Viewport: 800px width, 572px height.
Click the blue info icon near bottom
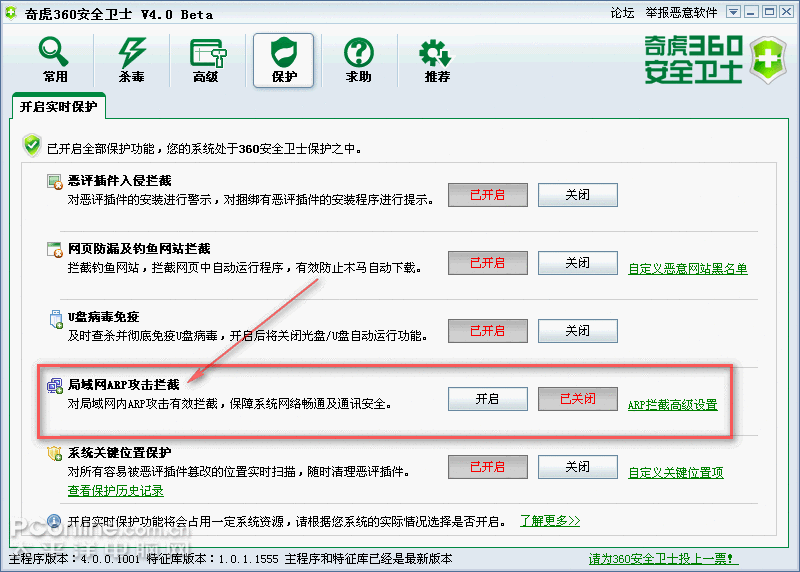pyautogui.click(x=54, y=521)
